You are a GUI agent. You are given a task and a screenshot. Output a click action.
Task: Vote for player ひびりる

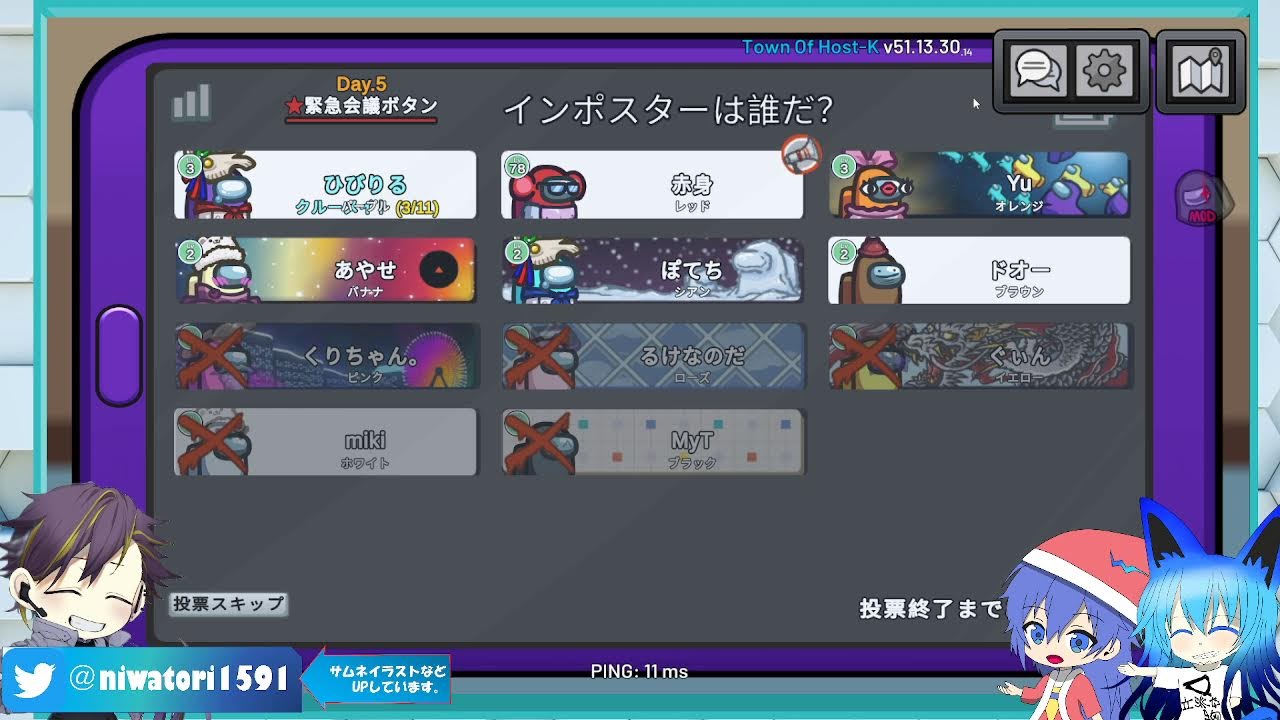(x=325, y=185)
